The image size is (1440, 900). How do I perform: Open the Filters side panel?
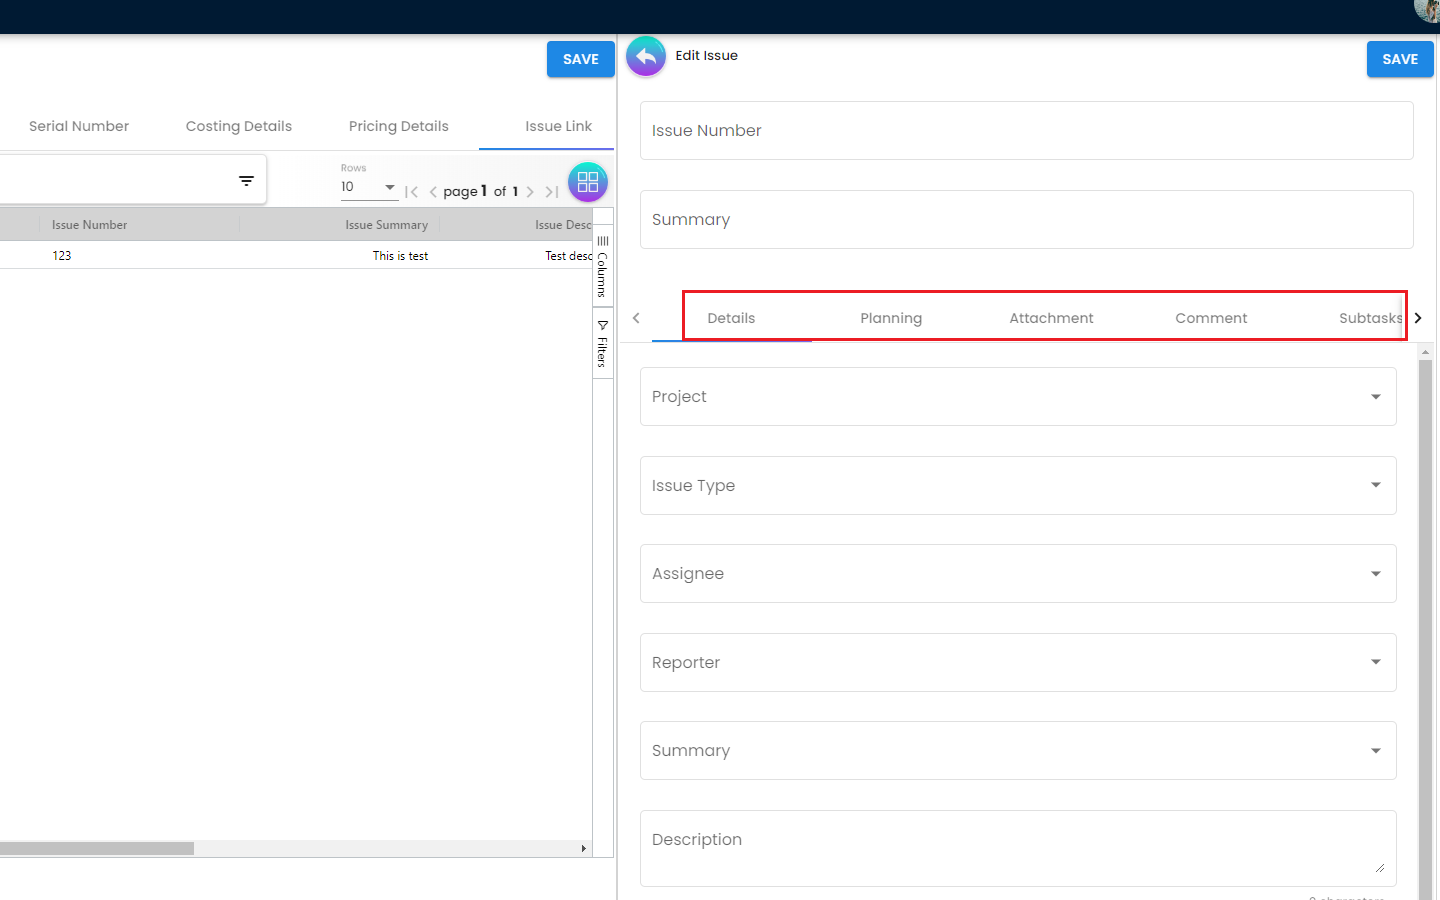[603, 344]
